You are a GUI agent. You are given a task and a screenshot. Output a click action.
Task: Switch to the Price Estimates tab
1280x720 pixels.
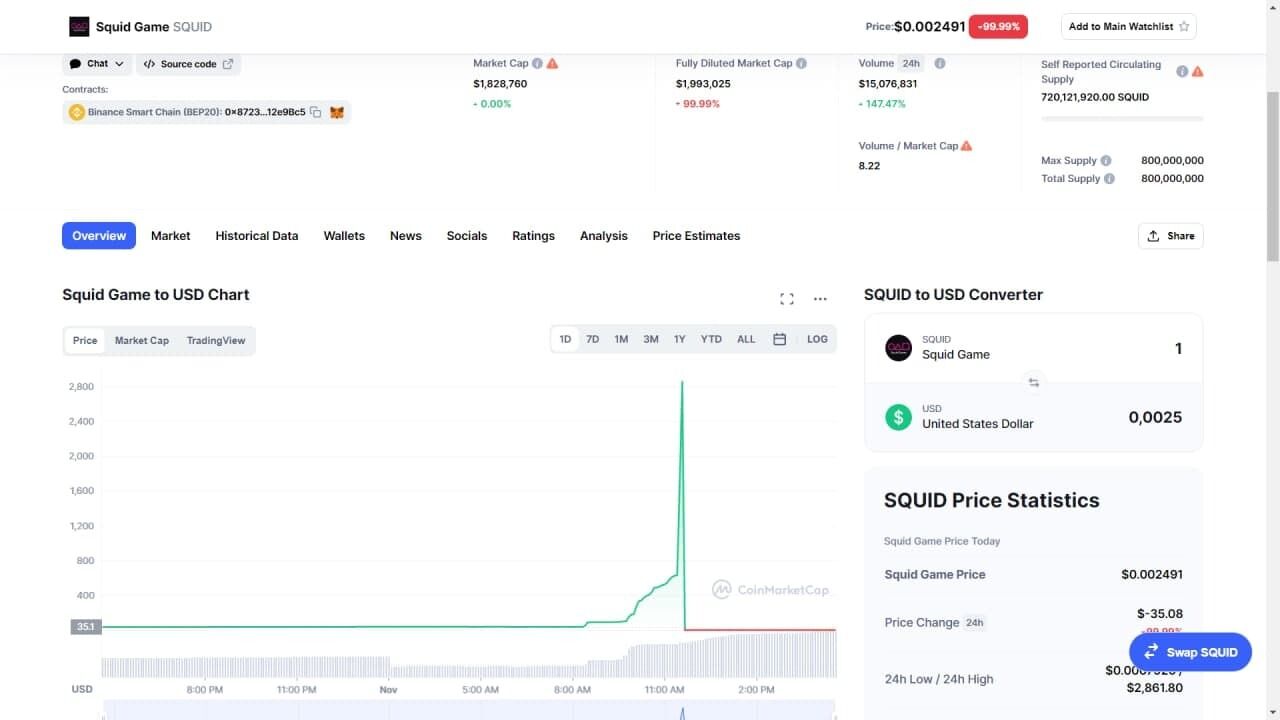click(x=697, y=236)
